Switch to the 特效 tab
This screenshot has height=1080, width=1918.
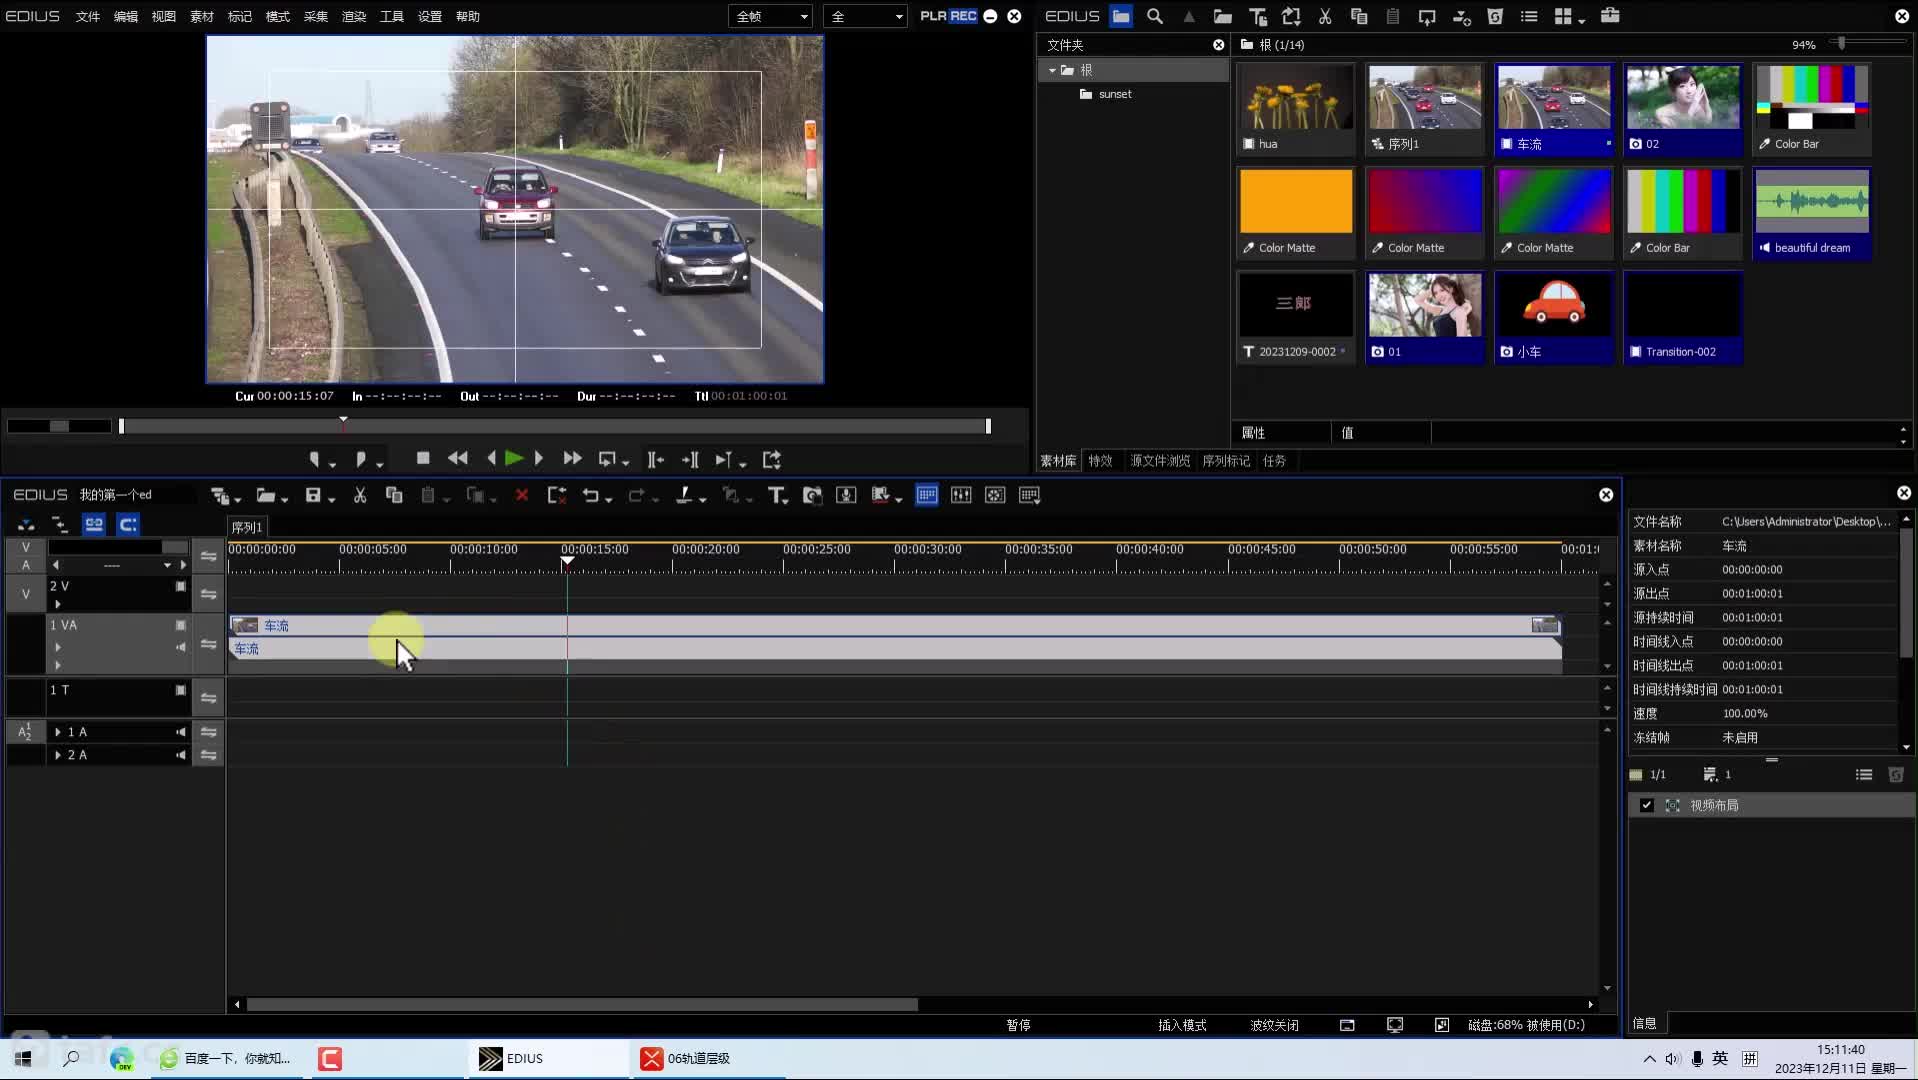pos(1101,461)
